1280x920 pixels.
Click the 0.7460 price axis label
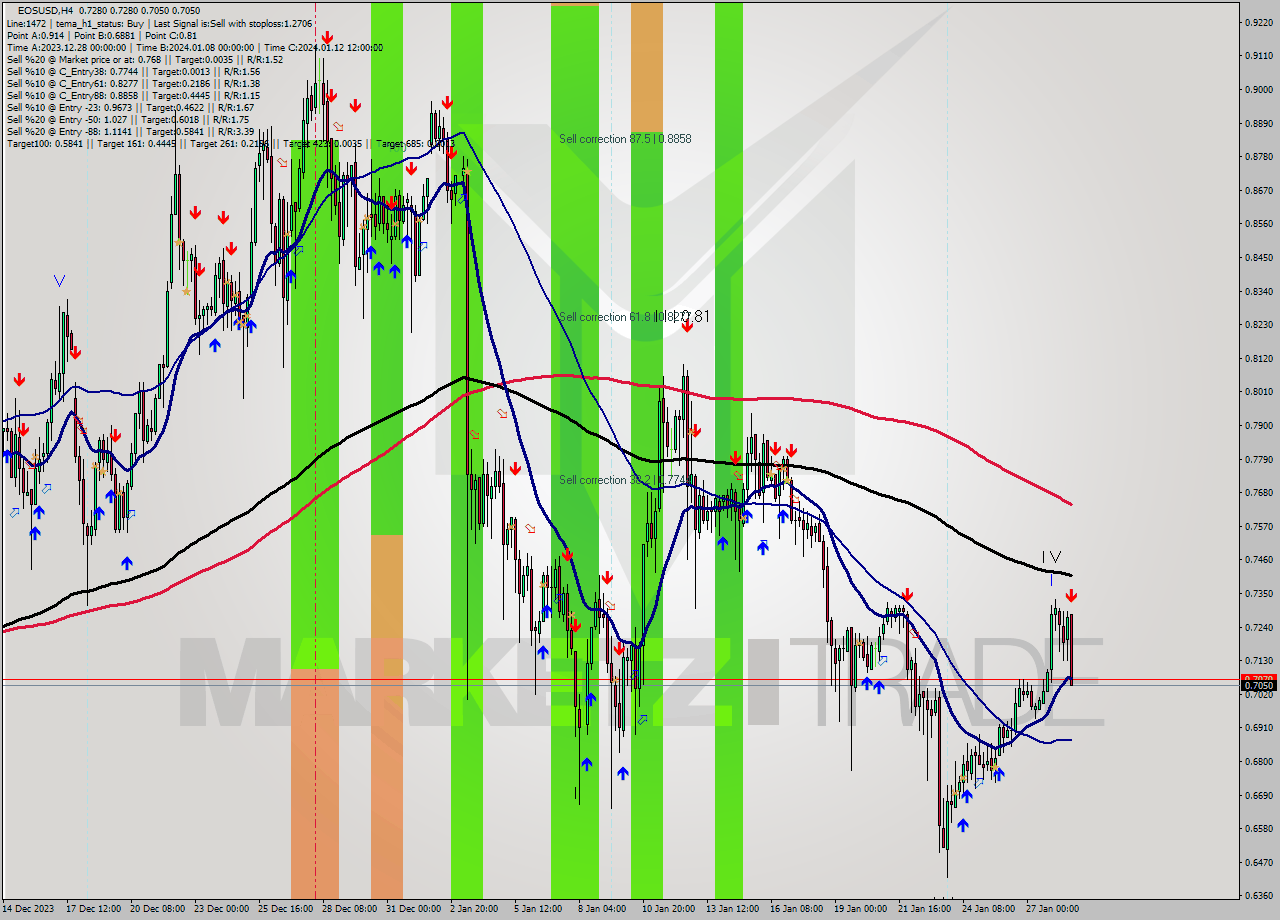(1258, 559)
